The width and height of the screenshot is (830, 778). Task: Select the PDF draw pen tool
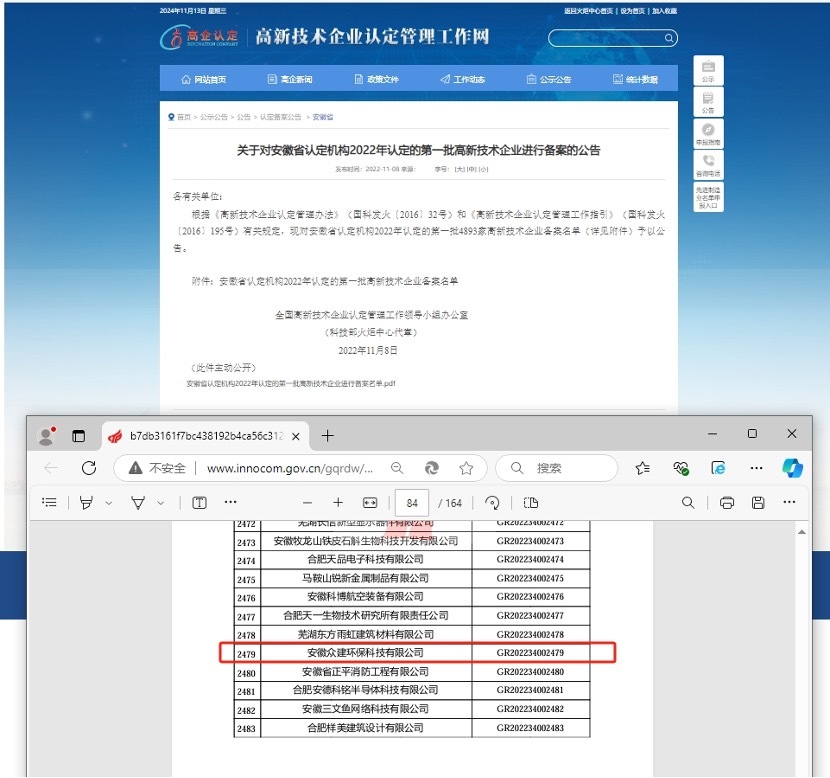click(138, 503)
